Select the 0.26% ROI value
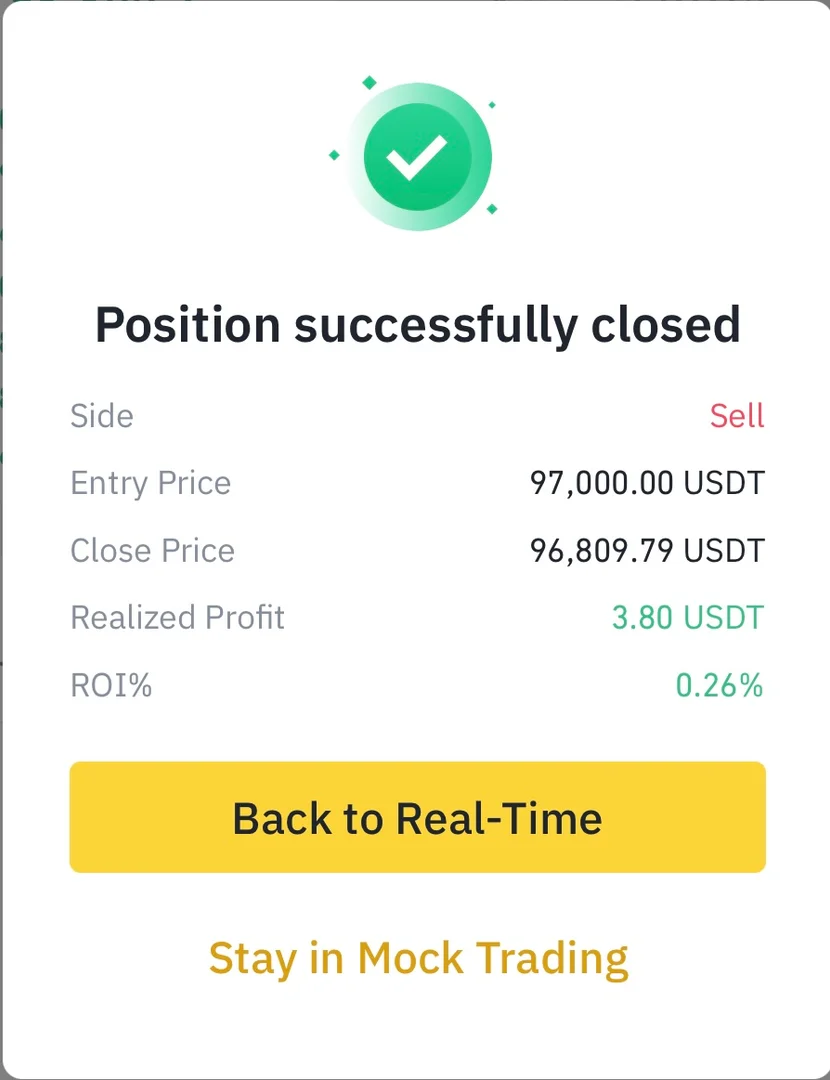 pos(719,685)
